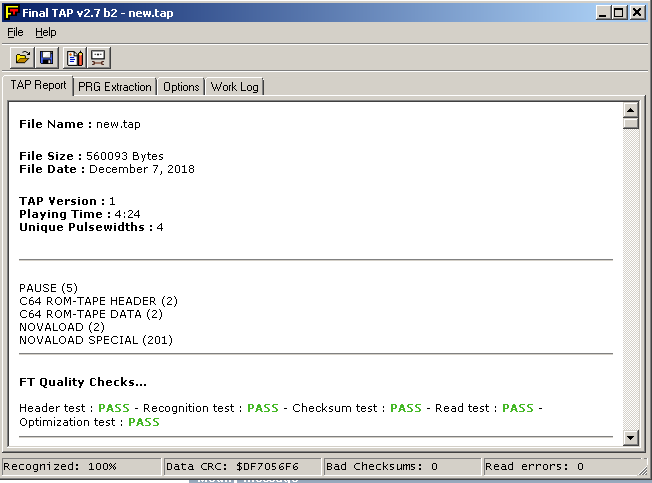Click the Open file folder toolbar icon
This screenshot has width=652, height=483.
pyautogui.click(x=22, y=57)
